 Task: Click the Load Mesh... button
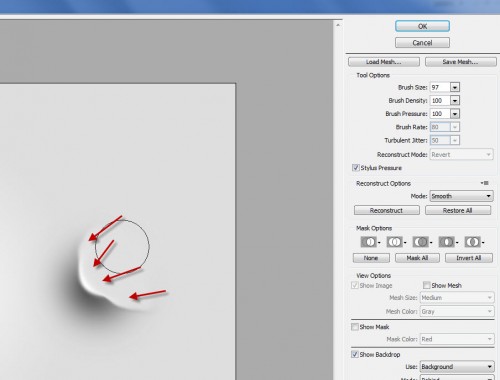pyautogui.click(x=384, y=62)
